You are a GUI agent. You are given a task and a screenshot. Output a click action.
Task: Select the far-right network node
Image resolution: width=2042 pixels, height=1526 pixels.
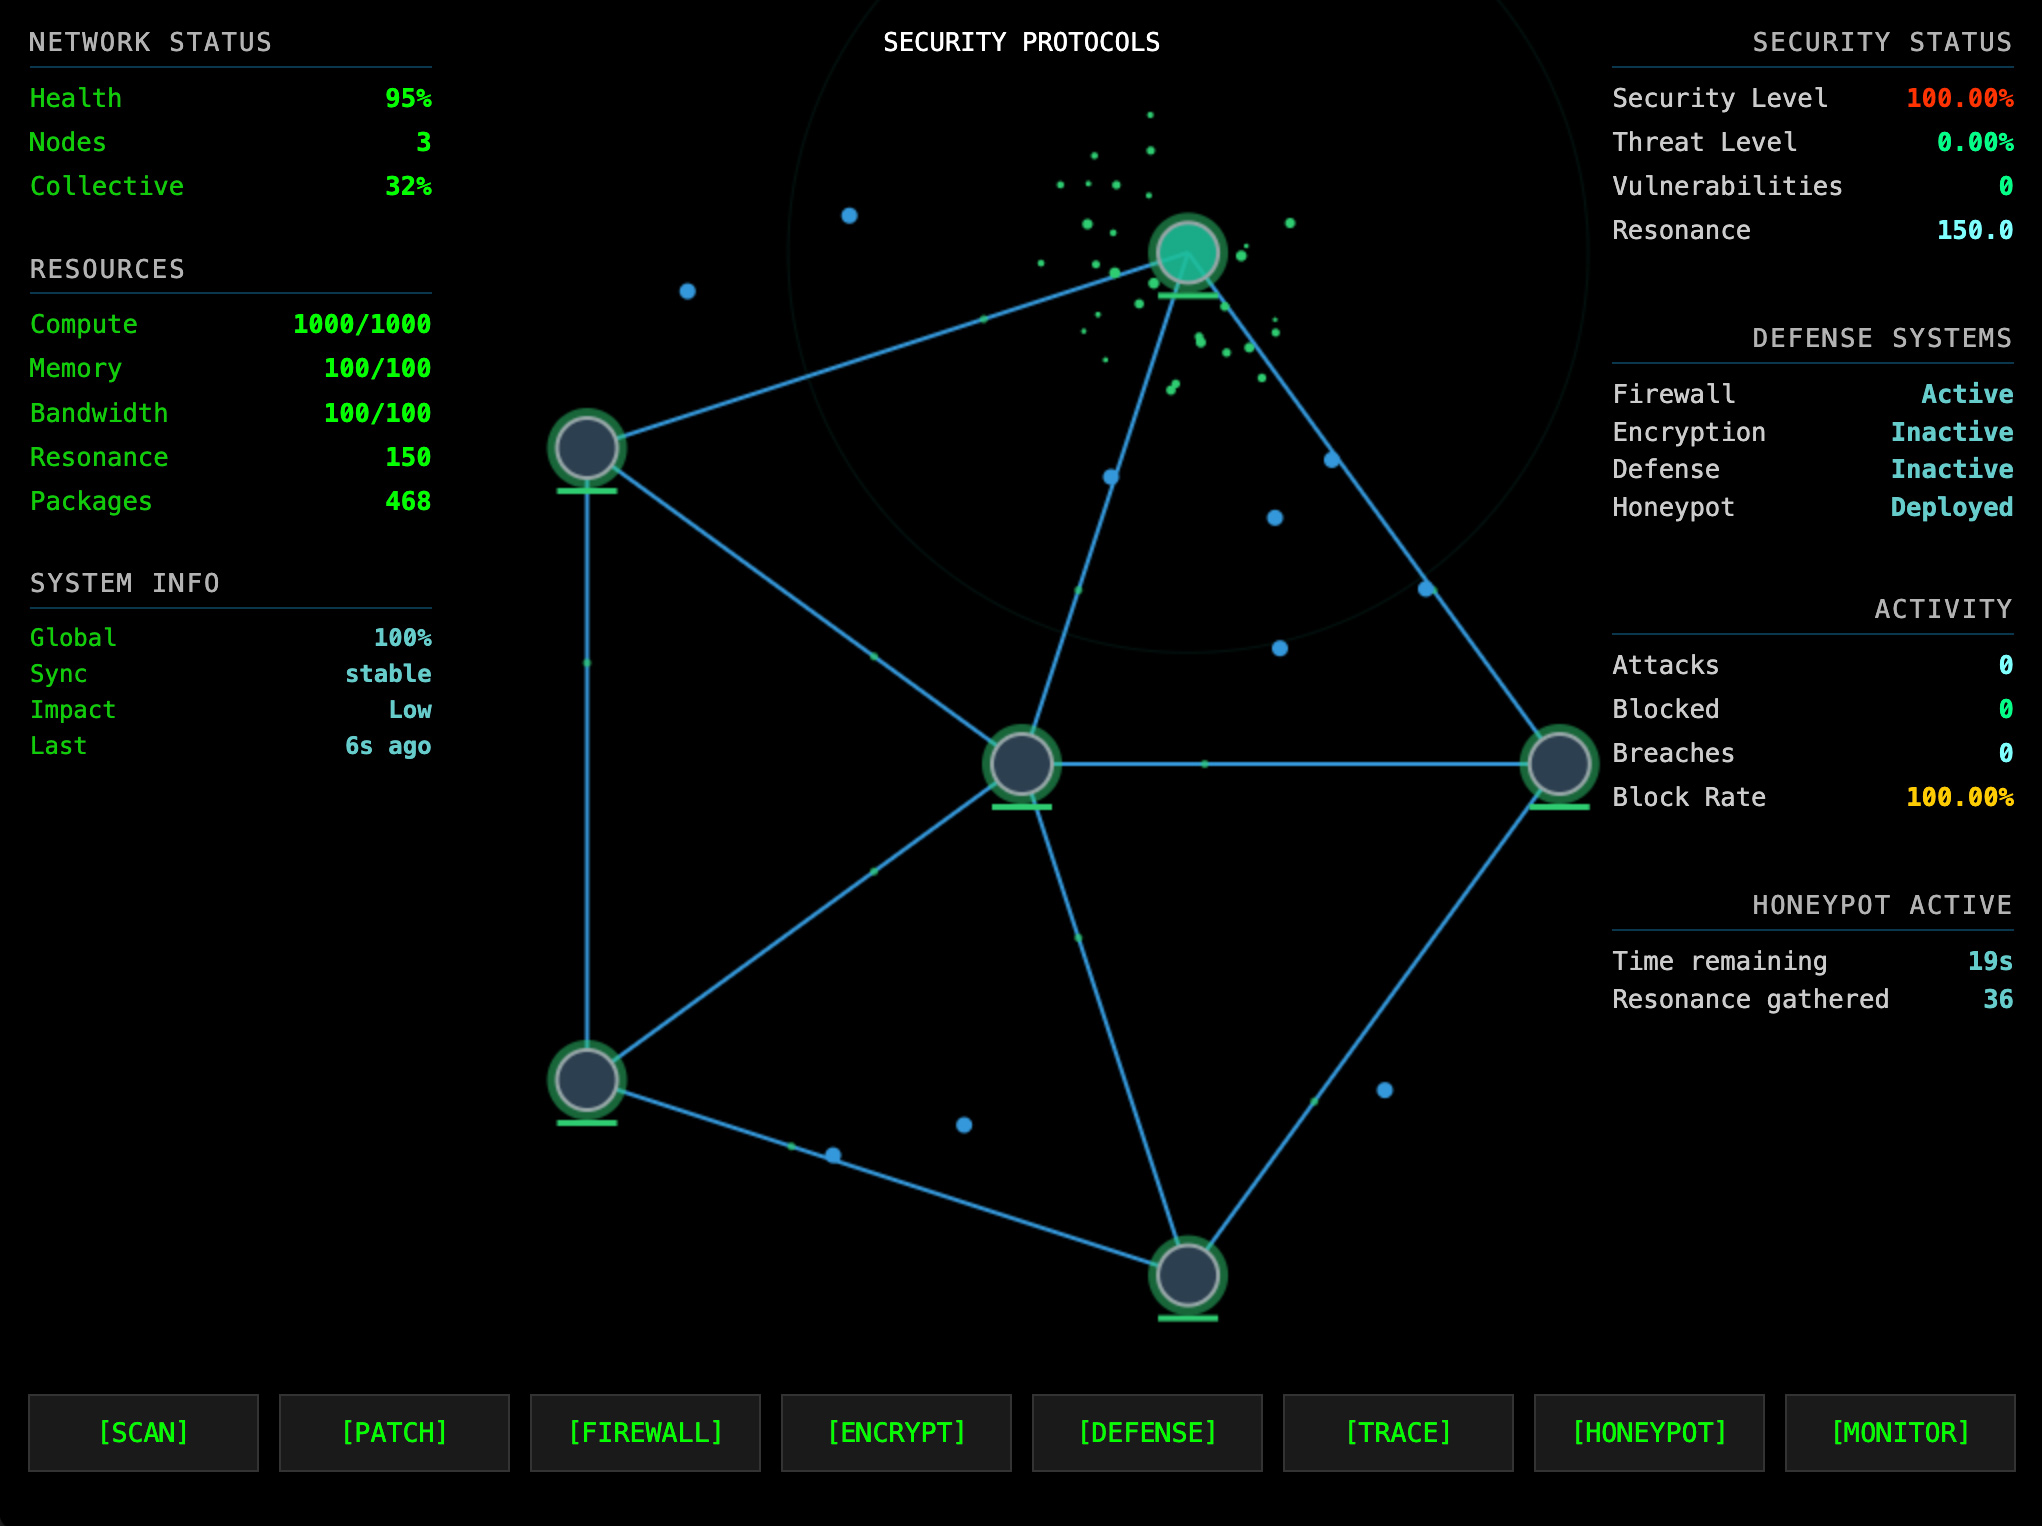point(1558,763)
